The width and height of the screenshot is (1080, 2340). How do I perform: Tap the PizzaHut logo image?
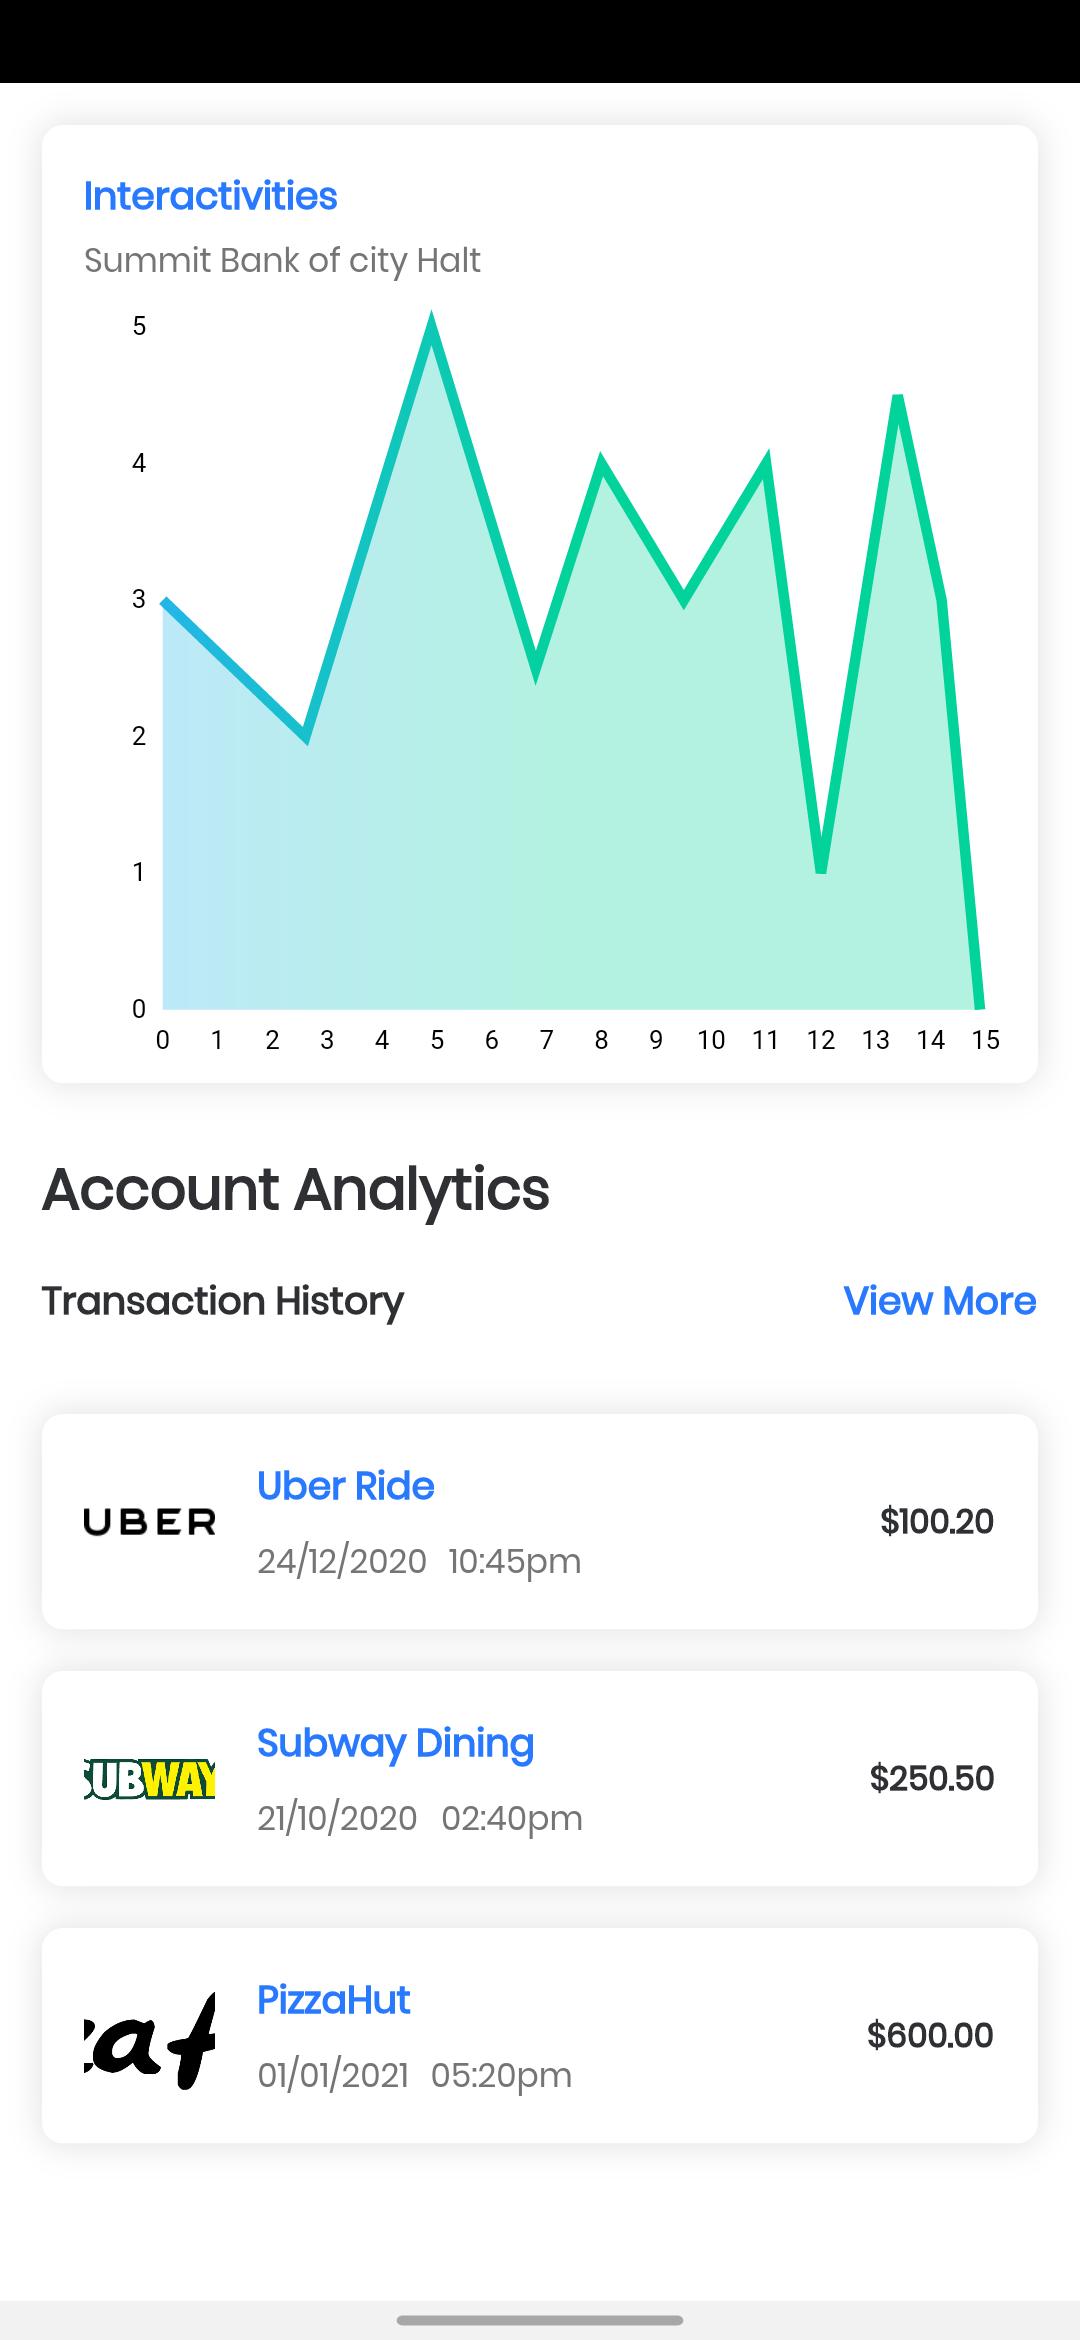pyautogui.click(x=149, y=2035)
